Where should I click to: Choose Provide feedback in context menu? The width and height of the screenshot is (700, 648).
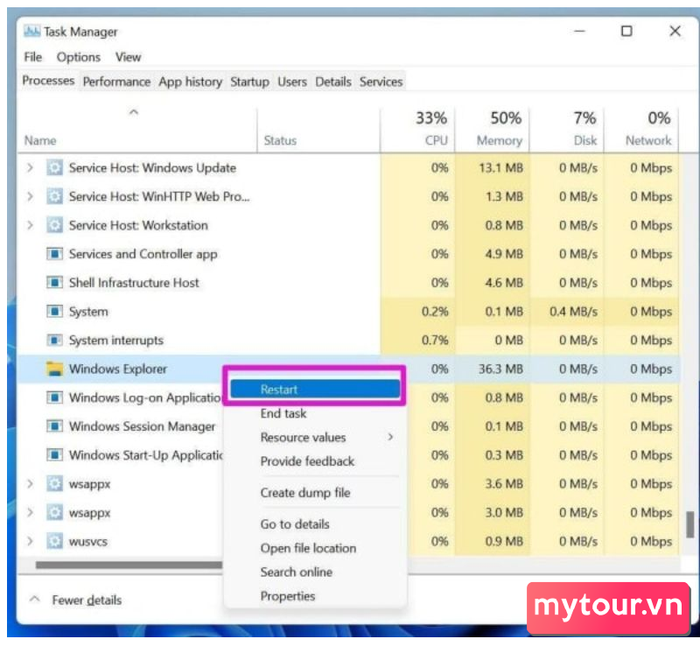pos(307,461)
